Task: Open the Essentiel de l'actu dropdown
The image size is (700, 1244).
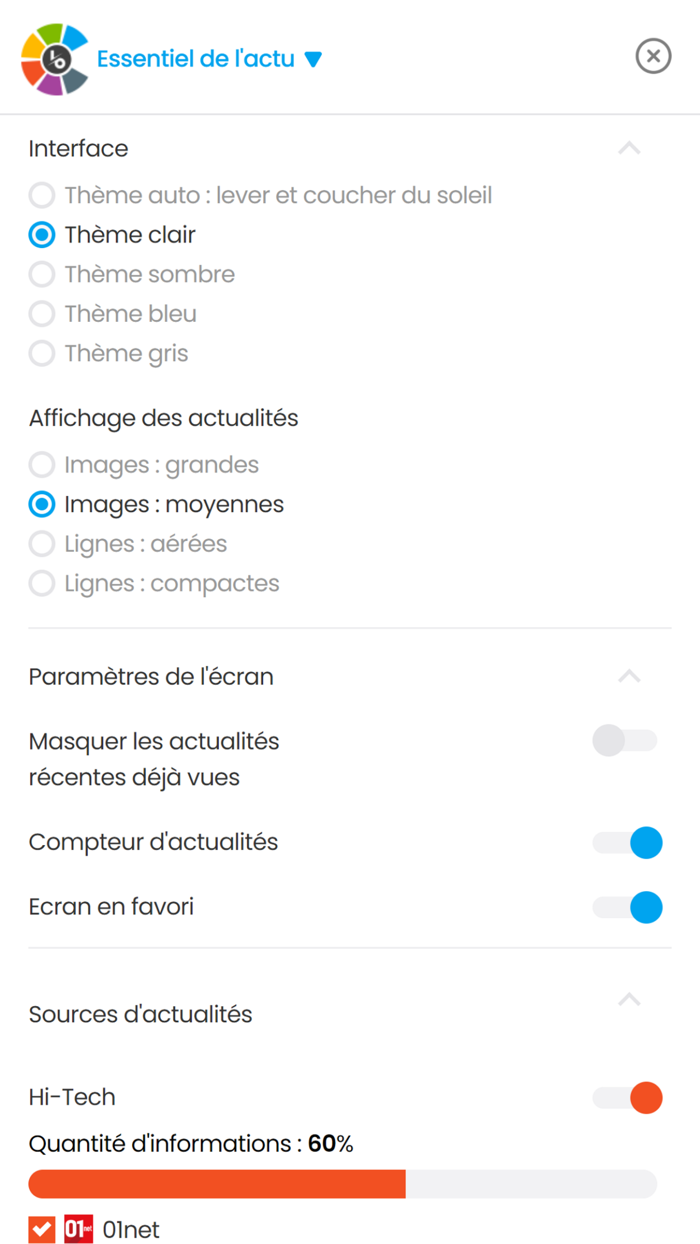Action: tap(210, 59)
